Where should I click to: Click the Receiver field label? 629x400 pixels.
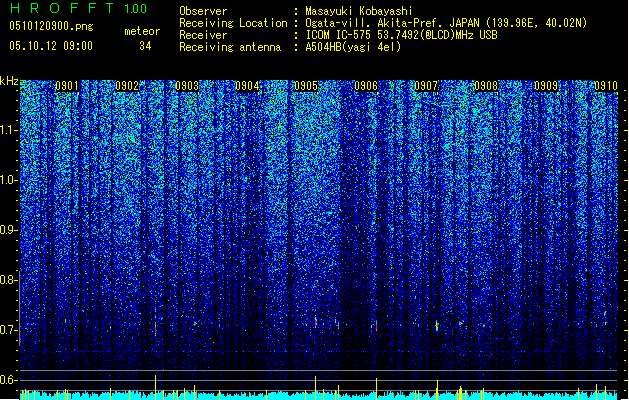pyautogui.click(x=203, y=35)
